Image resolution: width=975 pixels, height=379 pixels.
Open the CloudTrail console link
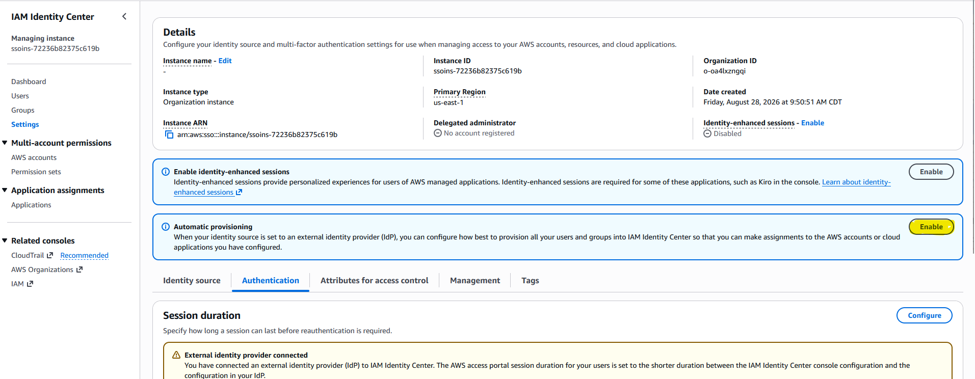tap(28, 255)
